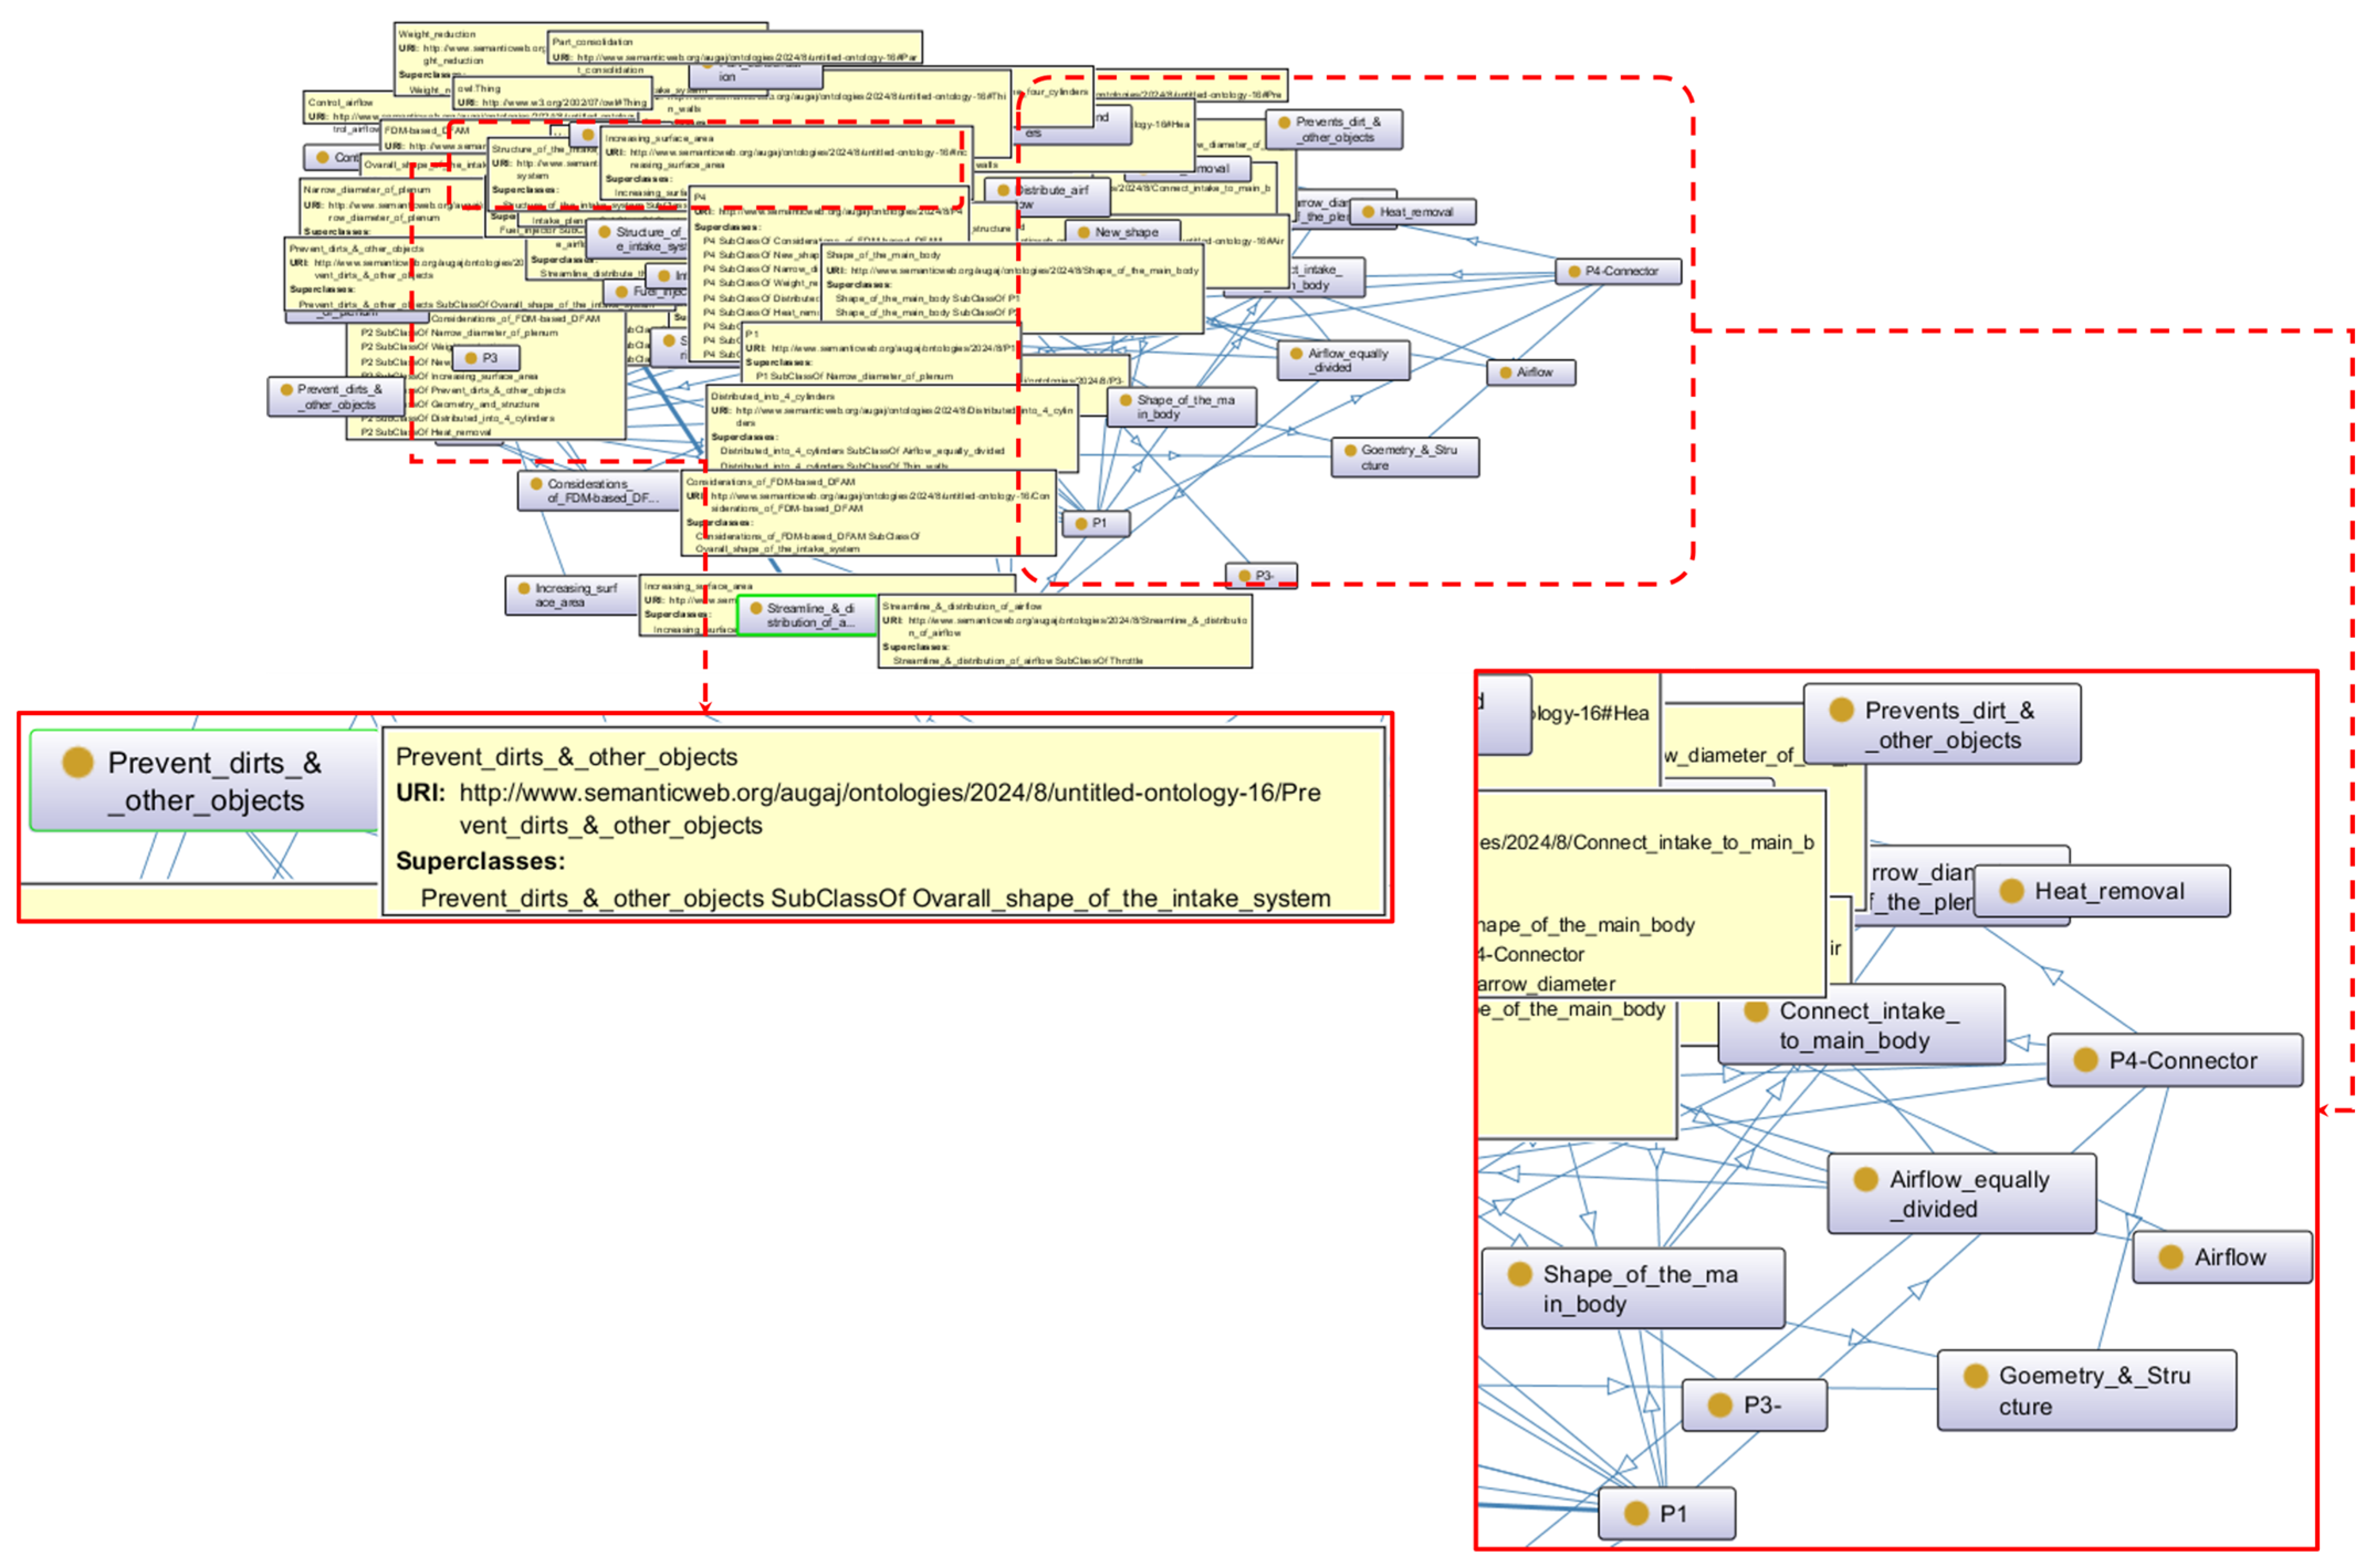Click the gold circle icon on Airflow node

[x=2170, y=1258]
